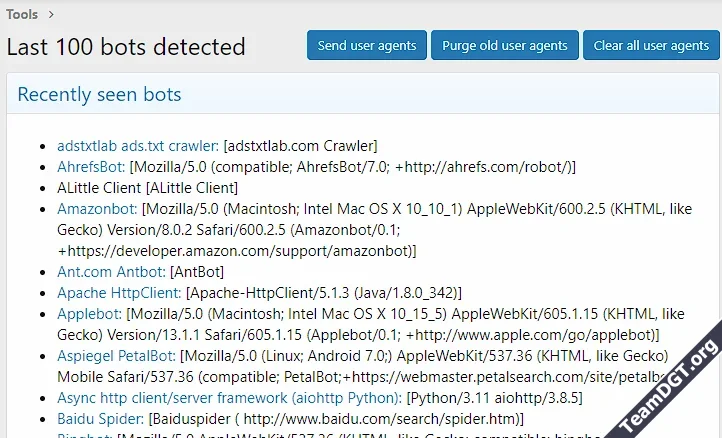Open the Applebot link
This screenshot has width=722, height=438.
89,314
